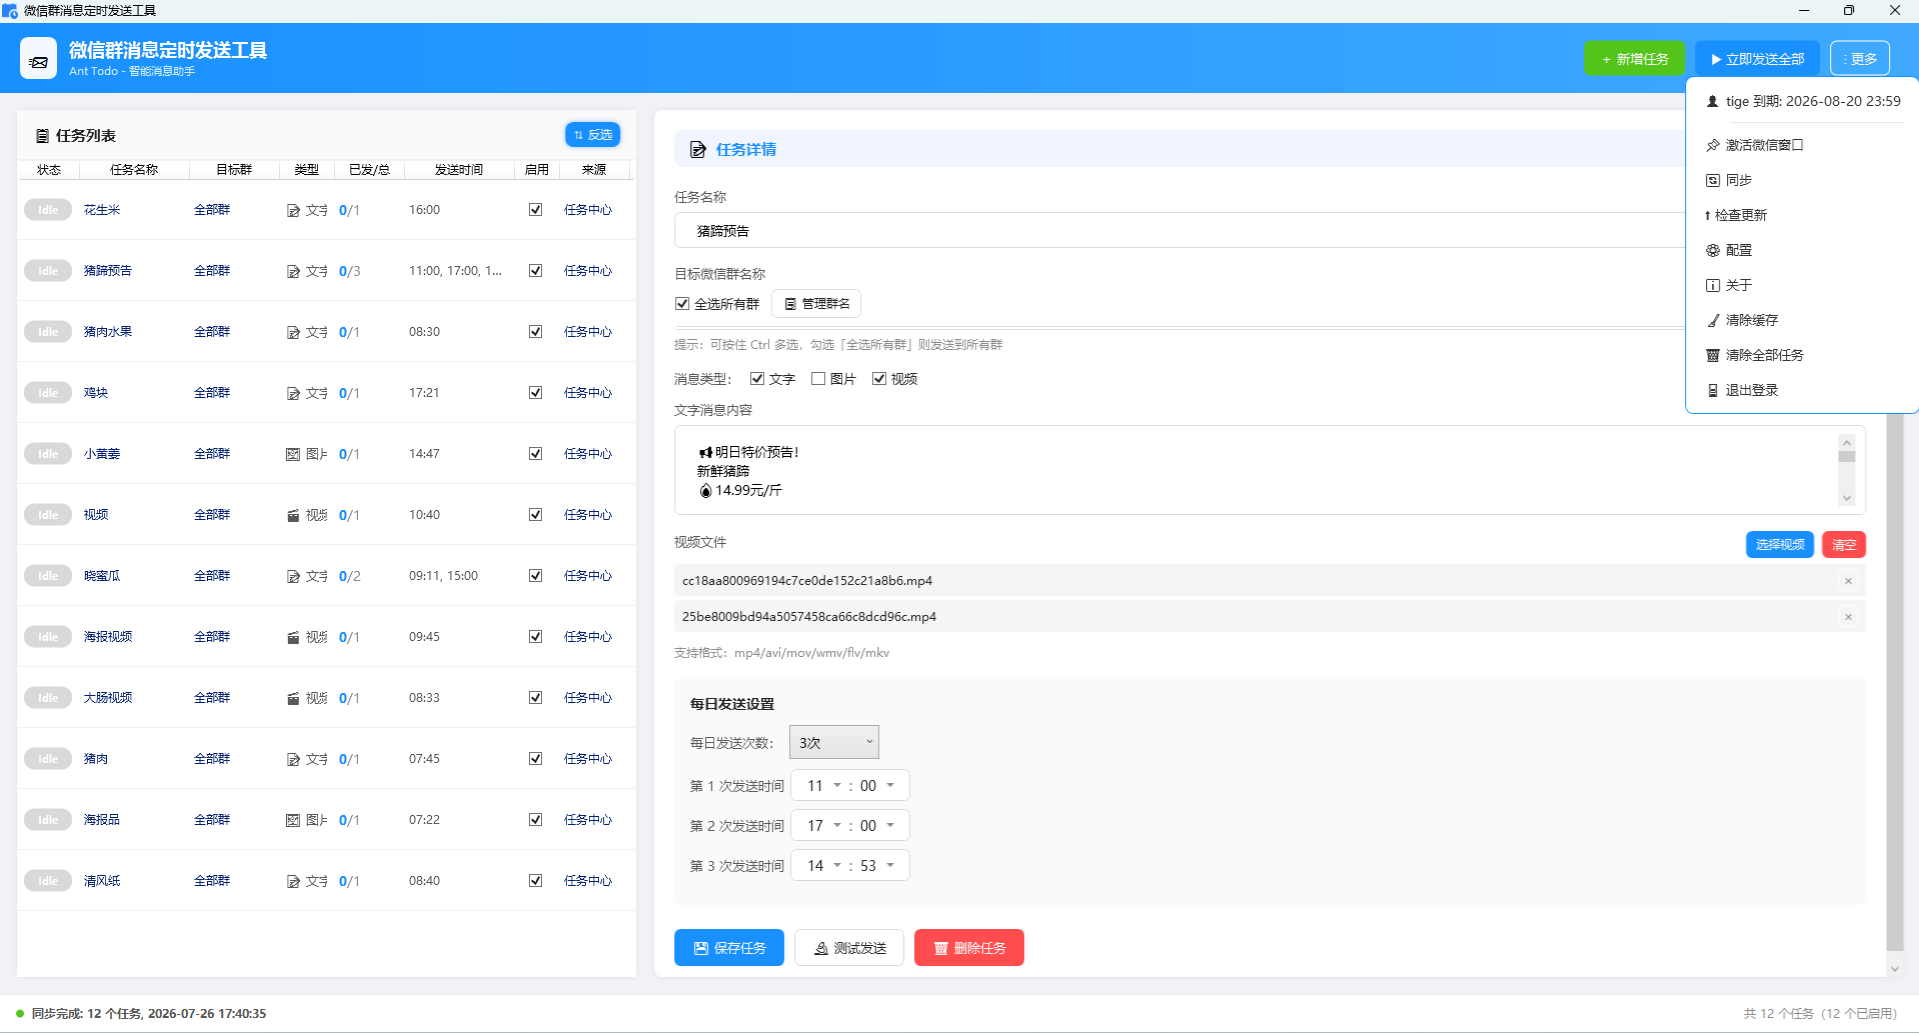Toggle enable checkbox for 猪肉水果 task
This screenshot has width=1919, height=1033.
536,332
